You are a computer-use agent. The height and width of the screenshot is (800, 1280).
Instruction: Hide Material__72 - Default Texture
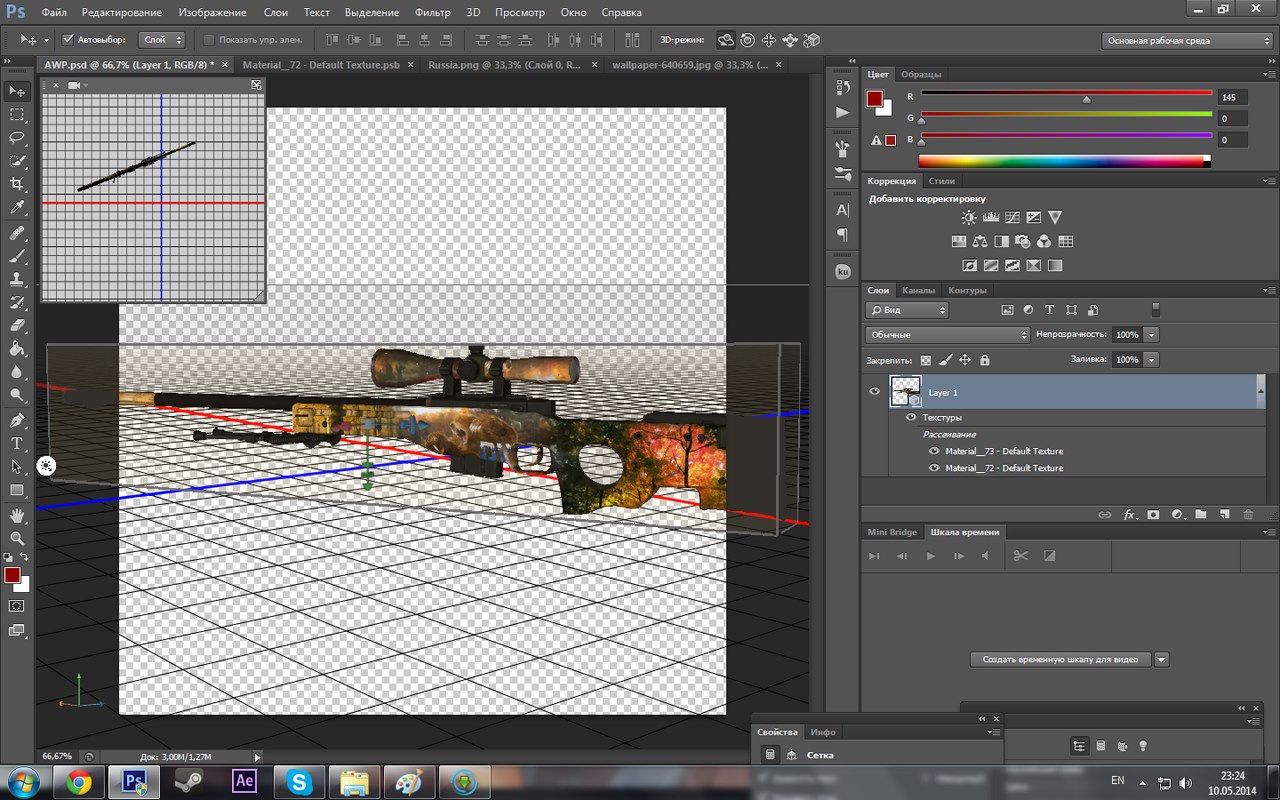pyautogui.click(x=934, y=468)
